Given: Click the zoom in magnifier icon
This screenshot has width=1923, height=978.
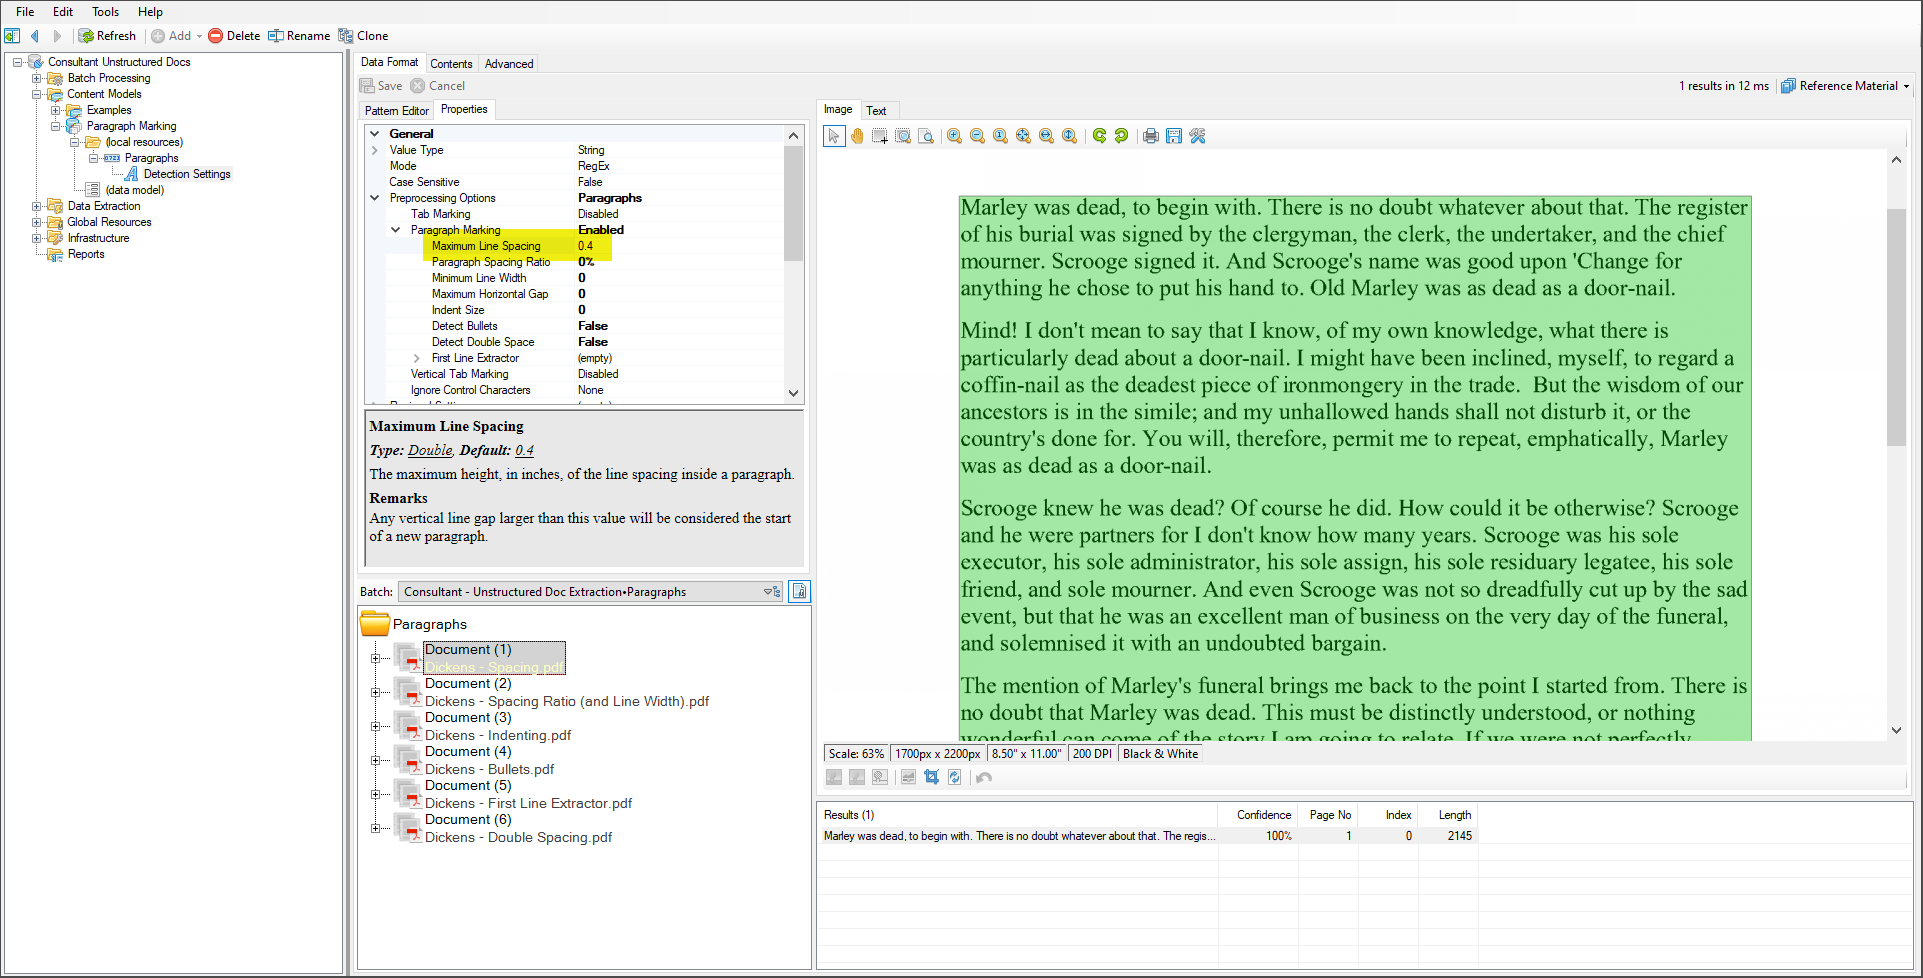Looking at the screenshot, I should click(954, 136).
